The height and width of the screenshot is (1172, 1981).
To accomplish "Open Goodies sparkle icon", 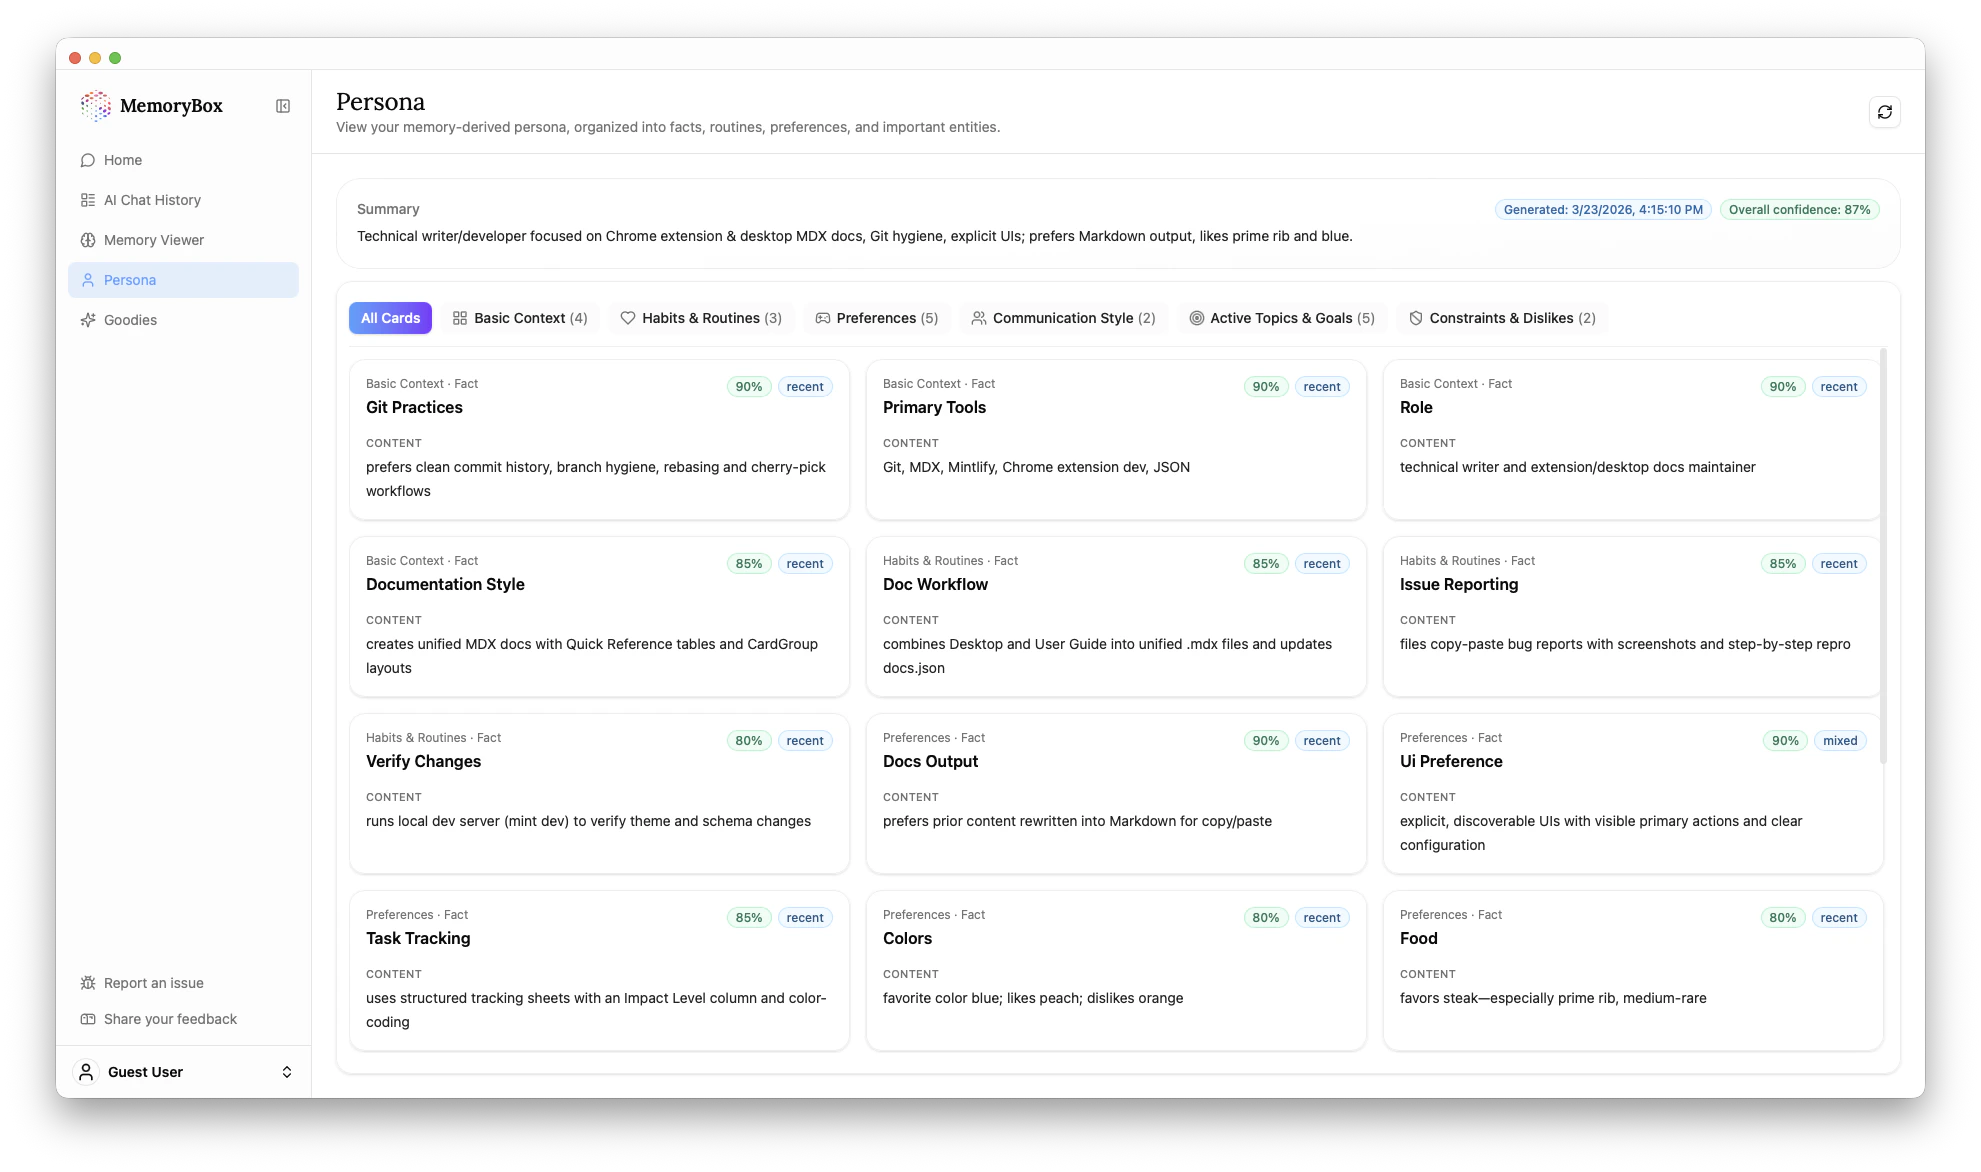I will point(88,320).
